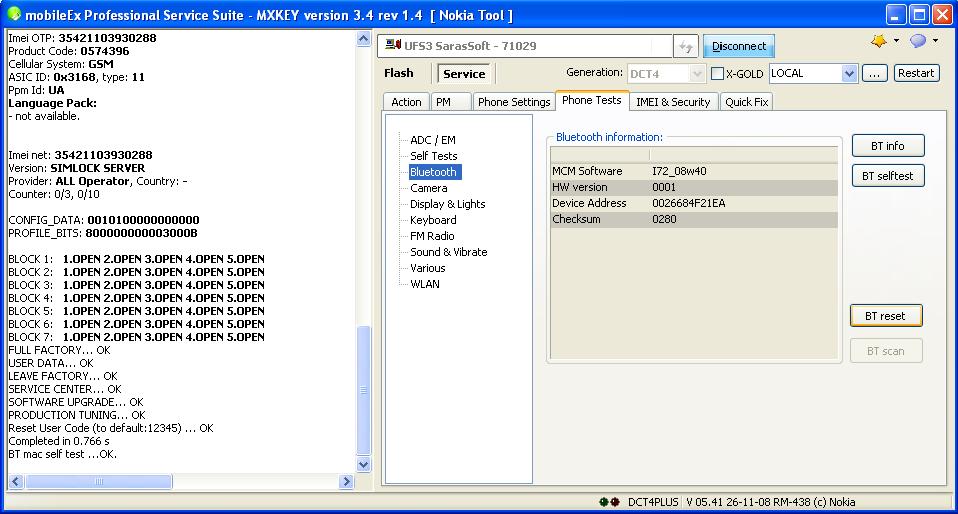Click the log horizontal scrollbar thumb

tap(98, 482)
